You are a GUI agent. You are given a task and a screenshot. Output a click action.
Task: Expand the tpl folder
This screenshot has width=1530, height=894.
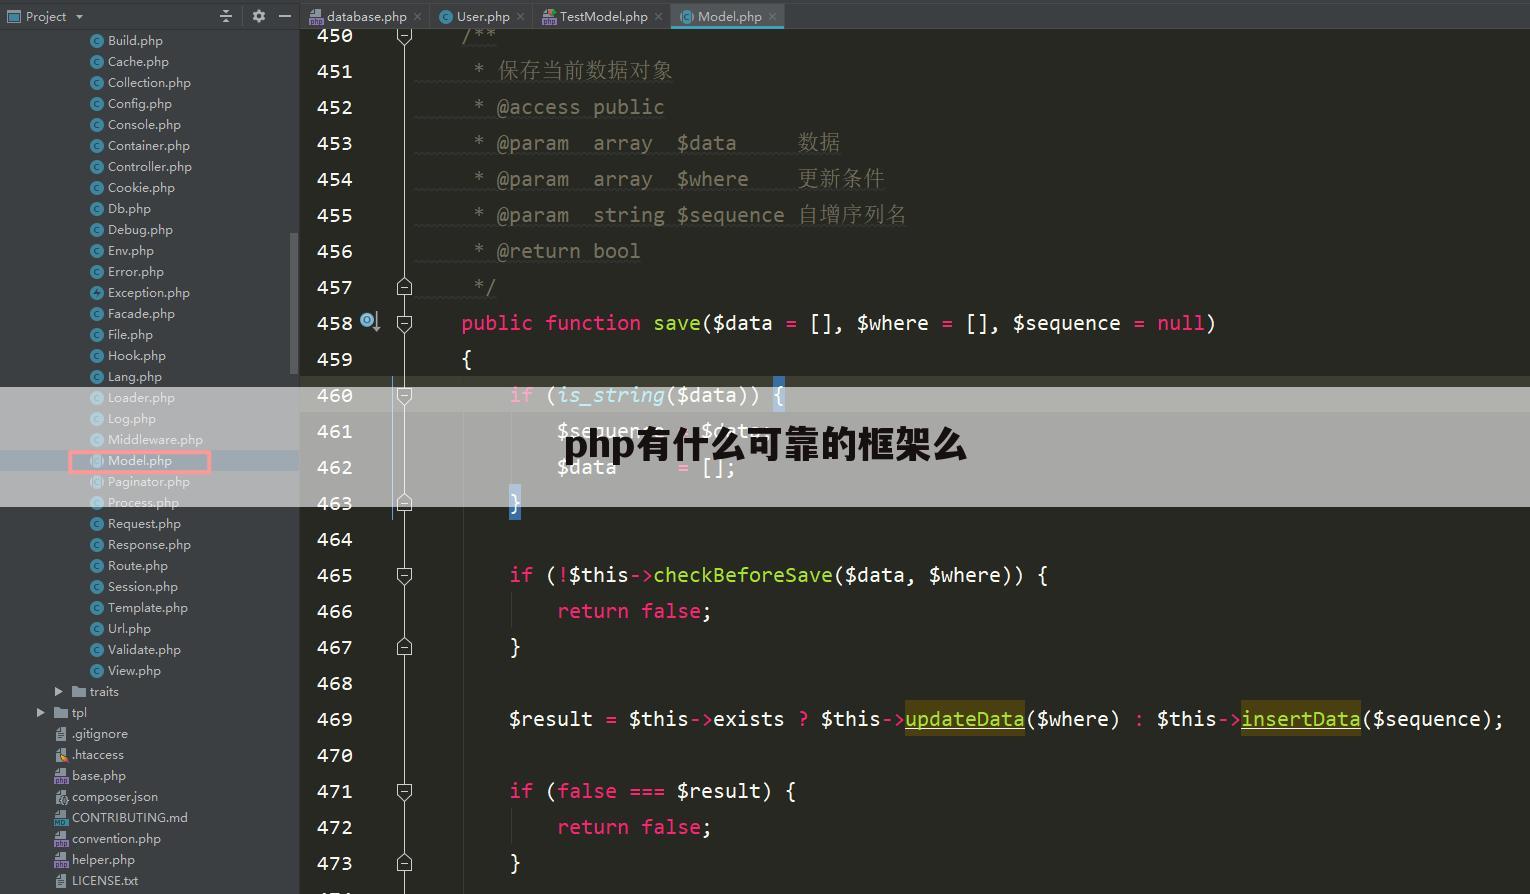(x=41, y=712)
